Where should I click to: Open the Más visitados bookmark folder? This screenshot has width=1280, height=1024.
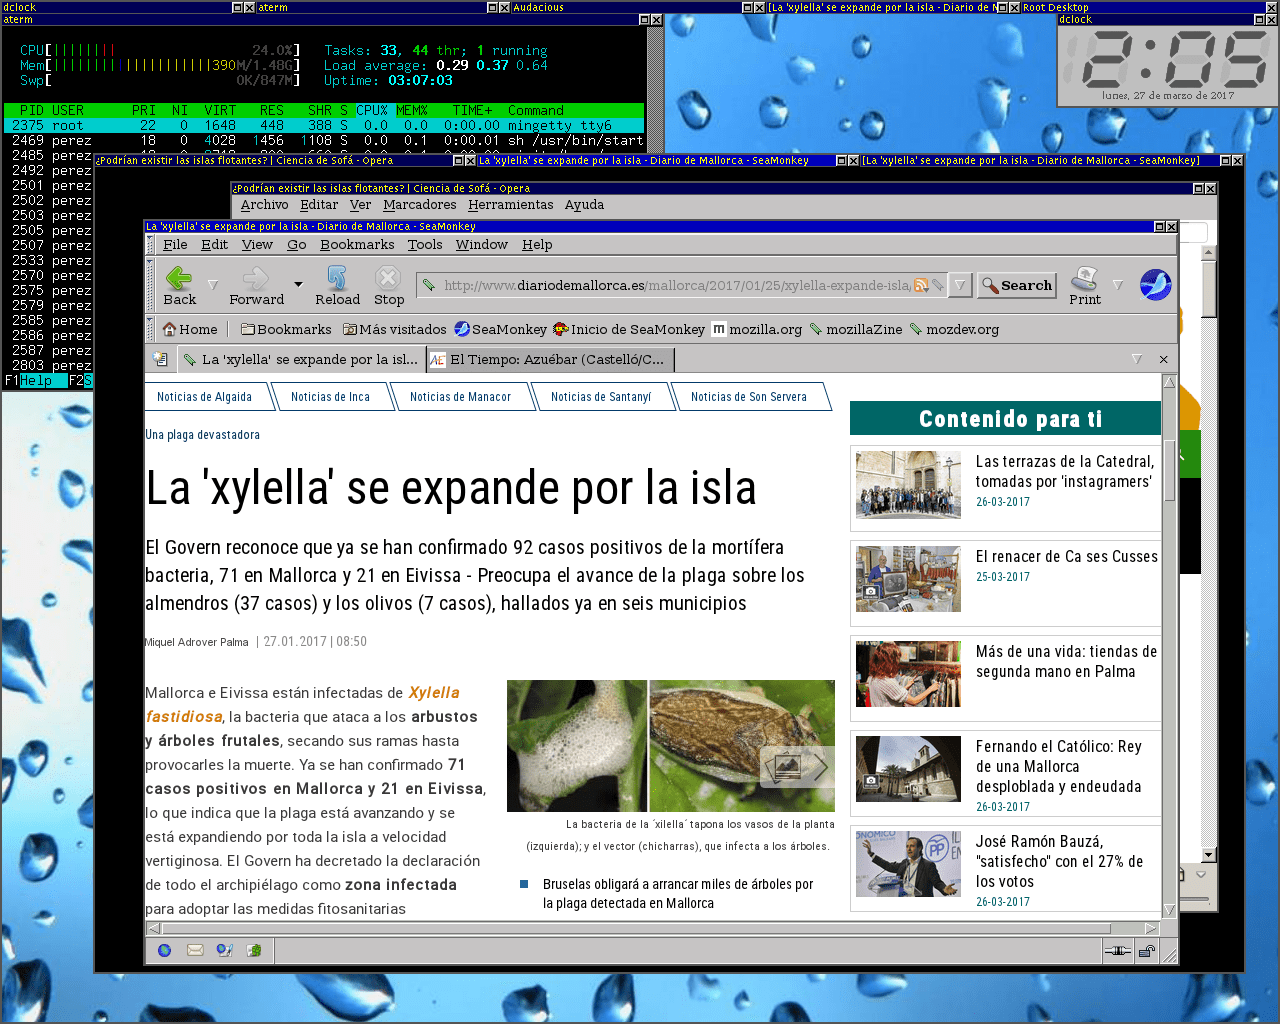[x=394, y=329]
